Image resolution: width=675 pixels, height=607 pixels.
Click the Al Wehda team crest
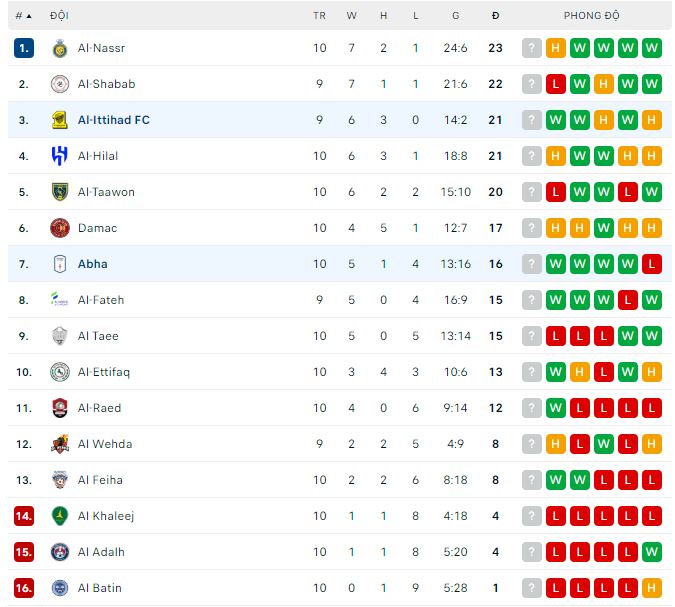60,444
